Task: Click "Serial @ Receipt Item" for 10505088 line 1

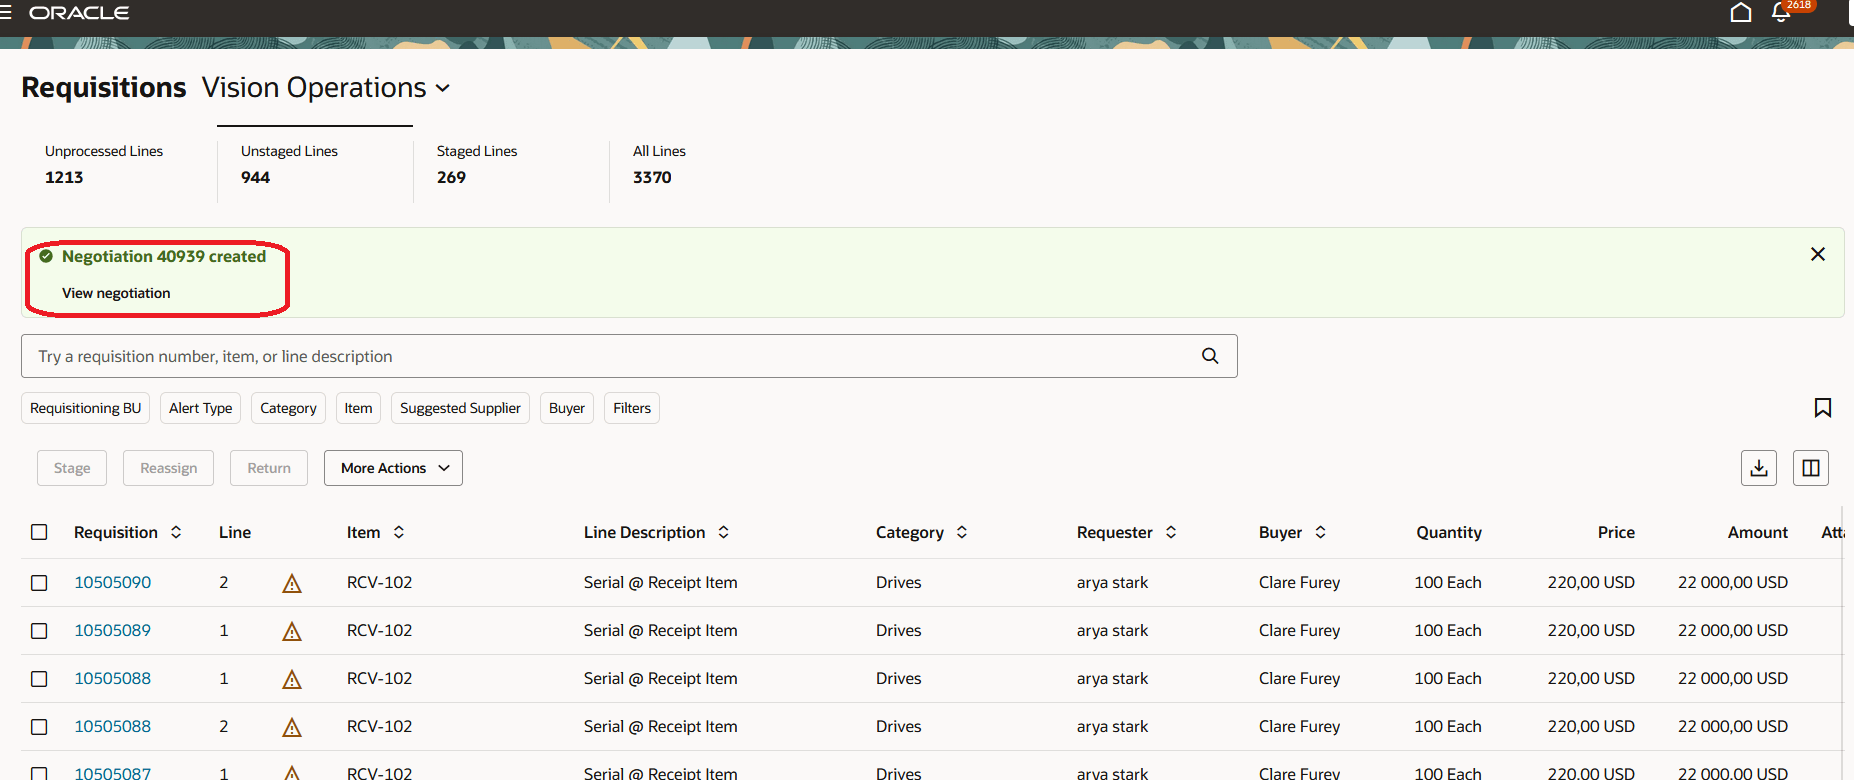Action: point(661,678)
